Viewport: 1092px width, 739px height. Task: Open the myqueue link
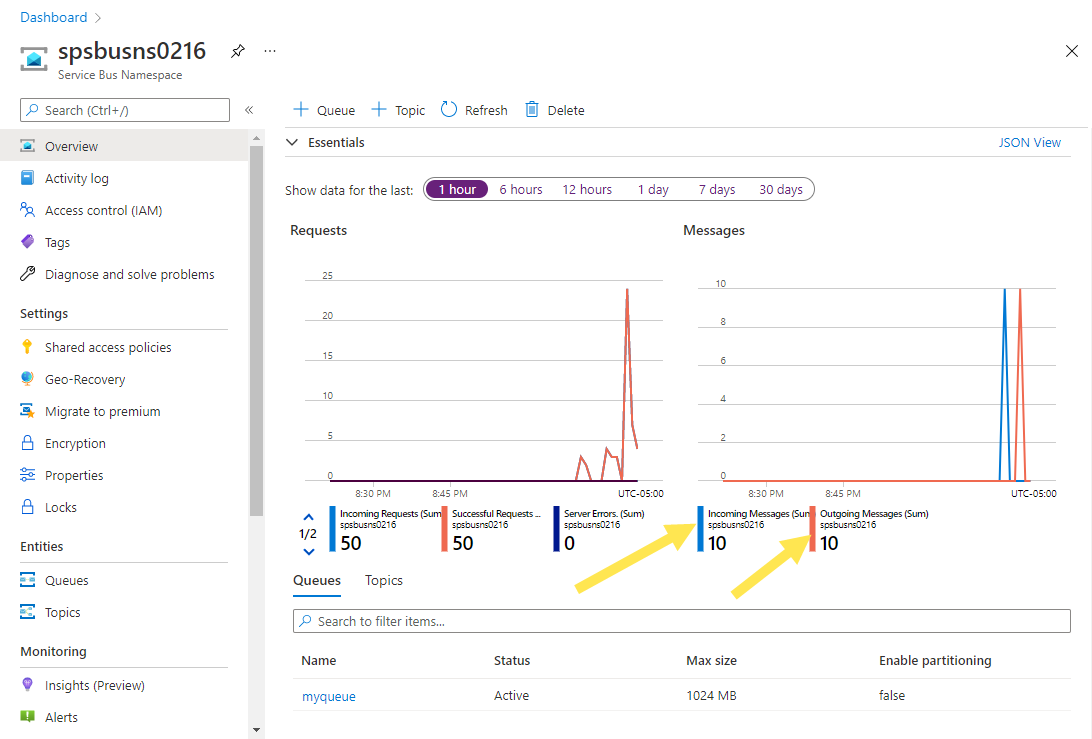point(329,696)
